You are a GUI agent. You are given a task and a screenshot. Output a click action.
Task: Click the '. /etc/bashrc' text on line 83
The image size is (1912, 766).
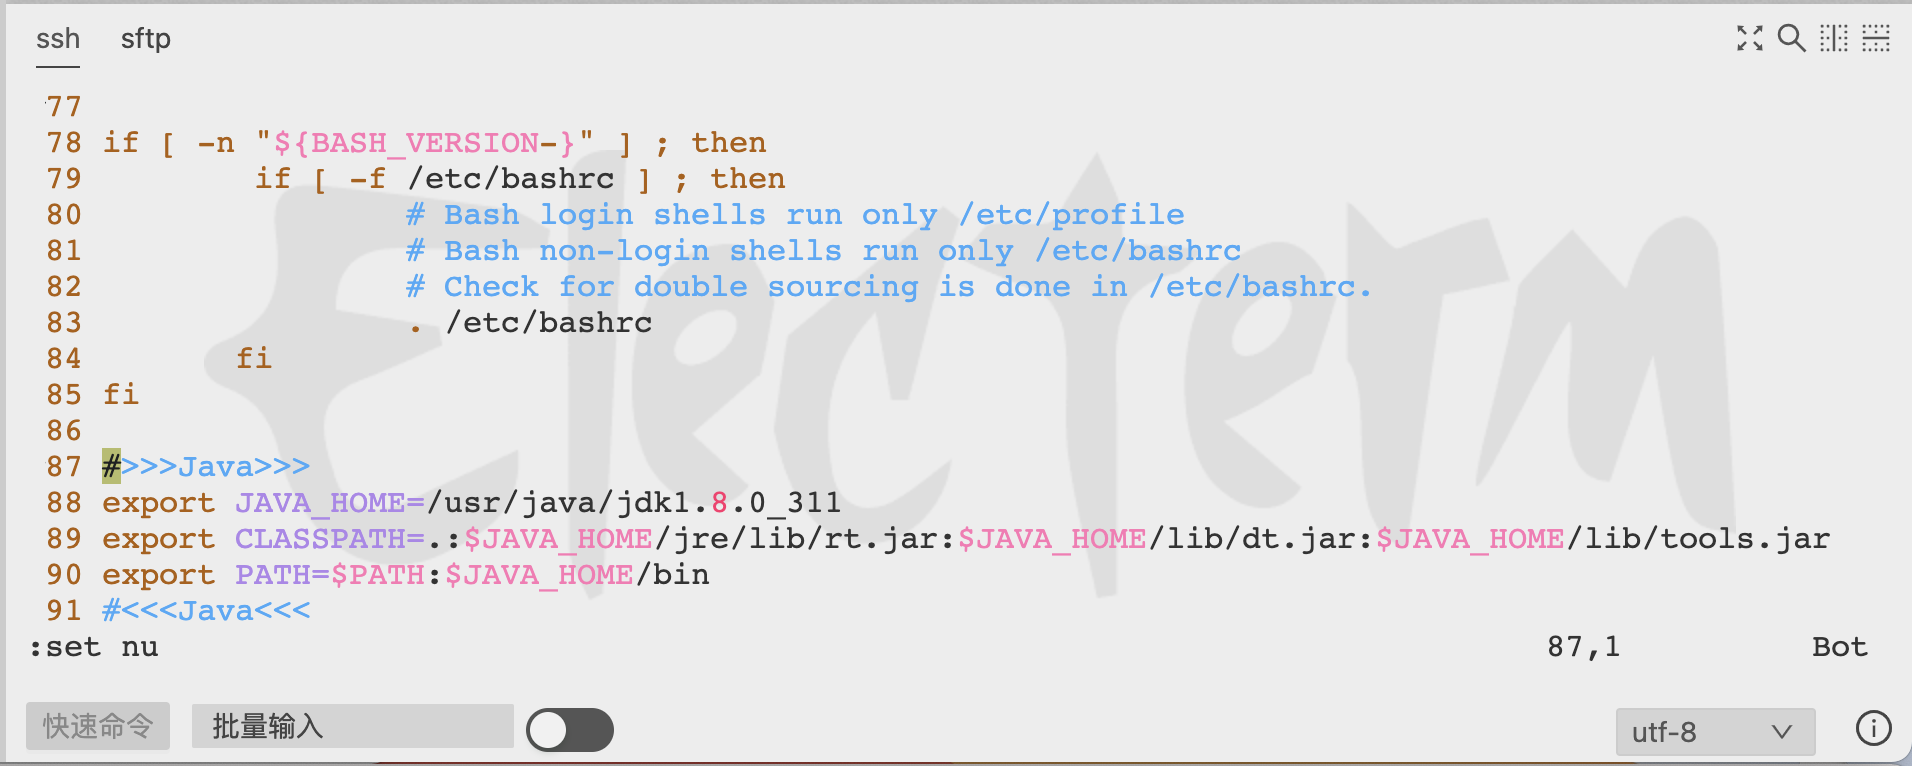click(x=530, y=322)
